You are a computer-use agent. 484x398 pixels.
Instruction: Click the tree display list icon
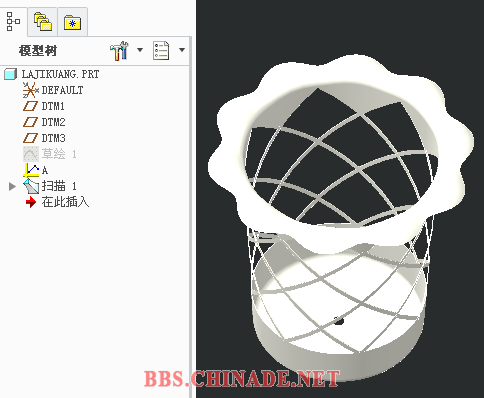[161, 51]
